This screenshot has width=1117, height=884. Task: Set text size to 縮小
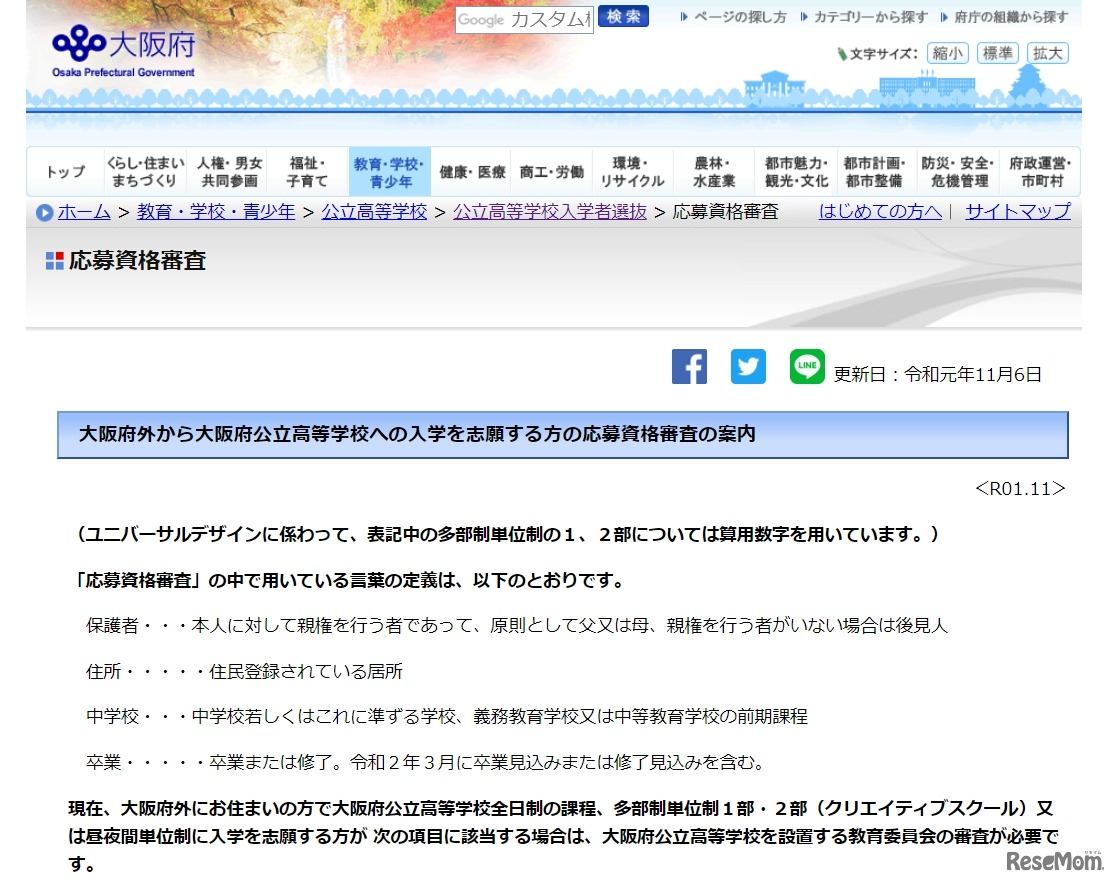(947, 53)
